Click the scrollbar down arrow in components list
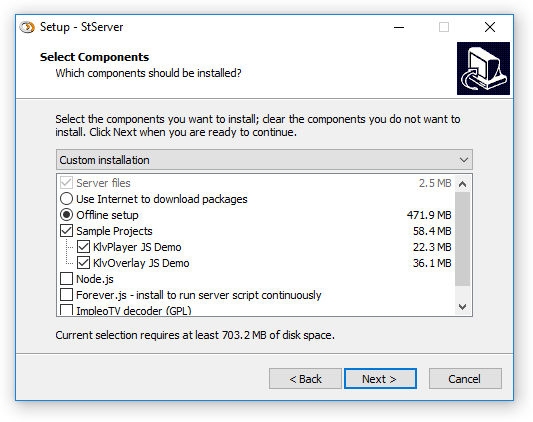The image size is (533, 422). pos(462,307)
